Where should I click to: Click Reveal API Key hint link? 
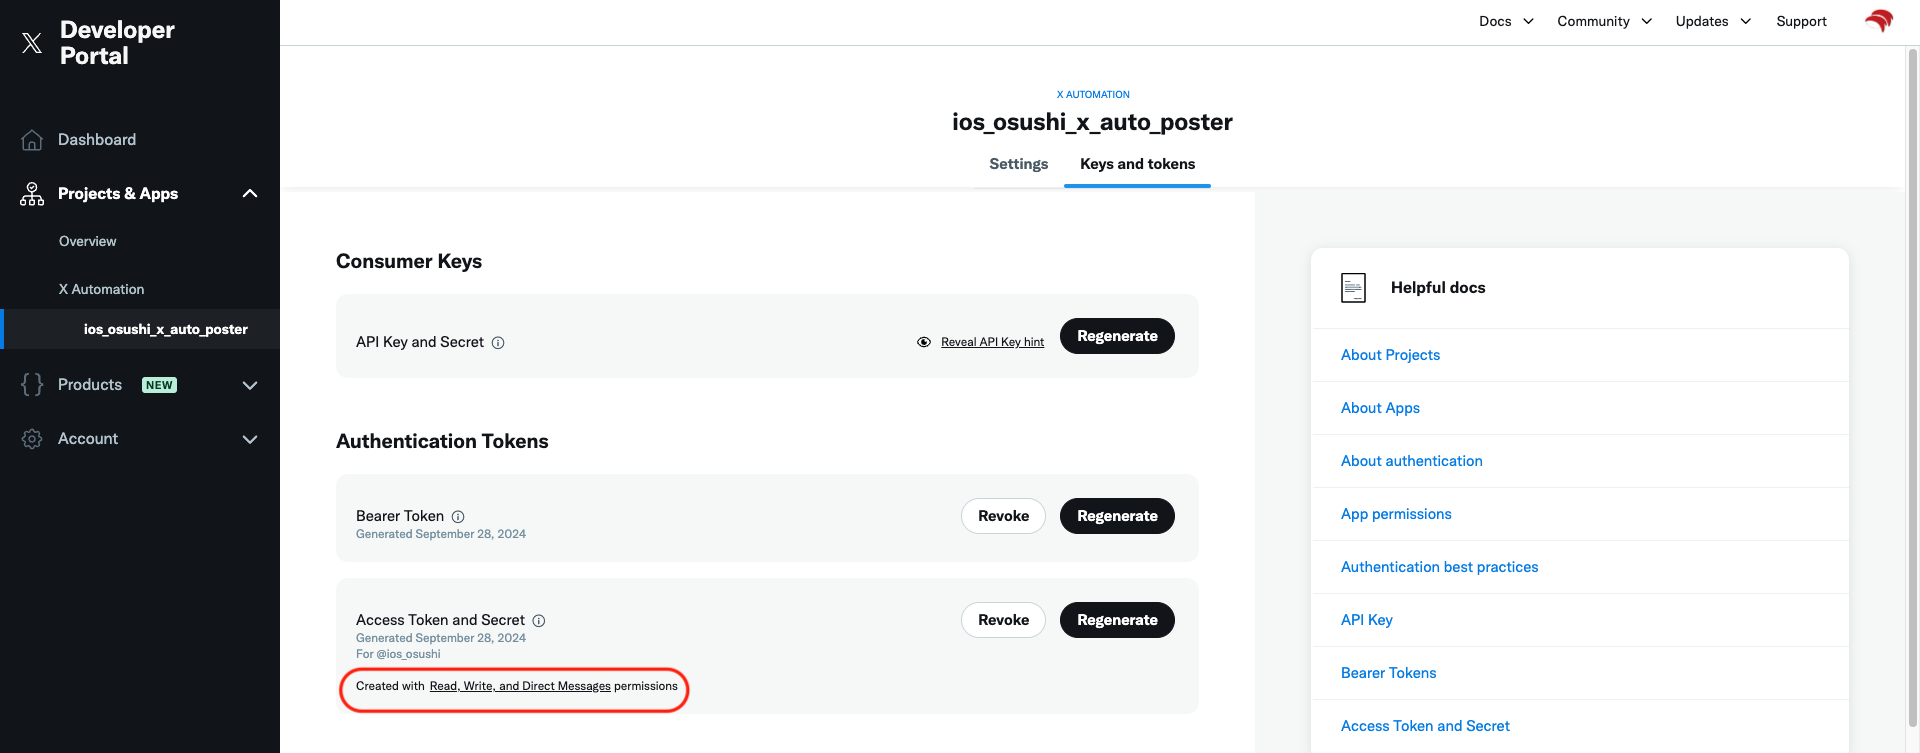[x=992, y=342]
